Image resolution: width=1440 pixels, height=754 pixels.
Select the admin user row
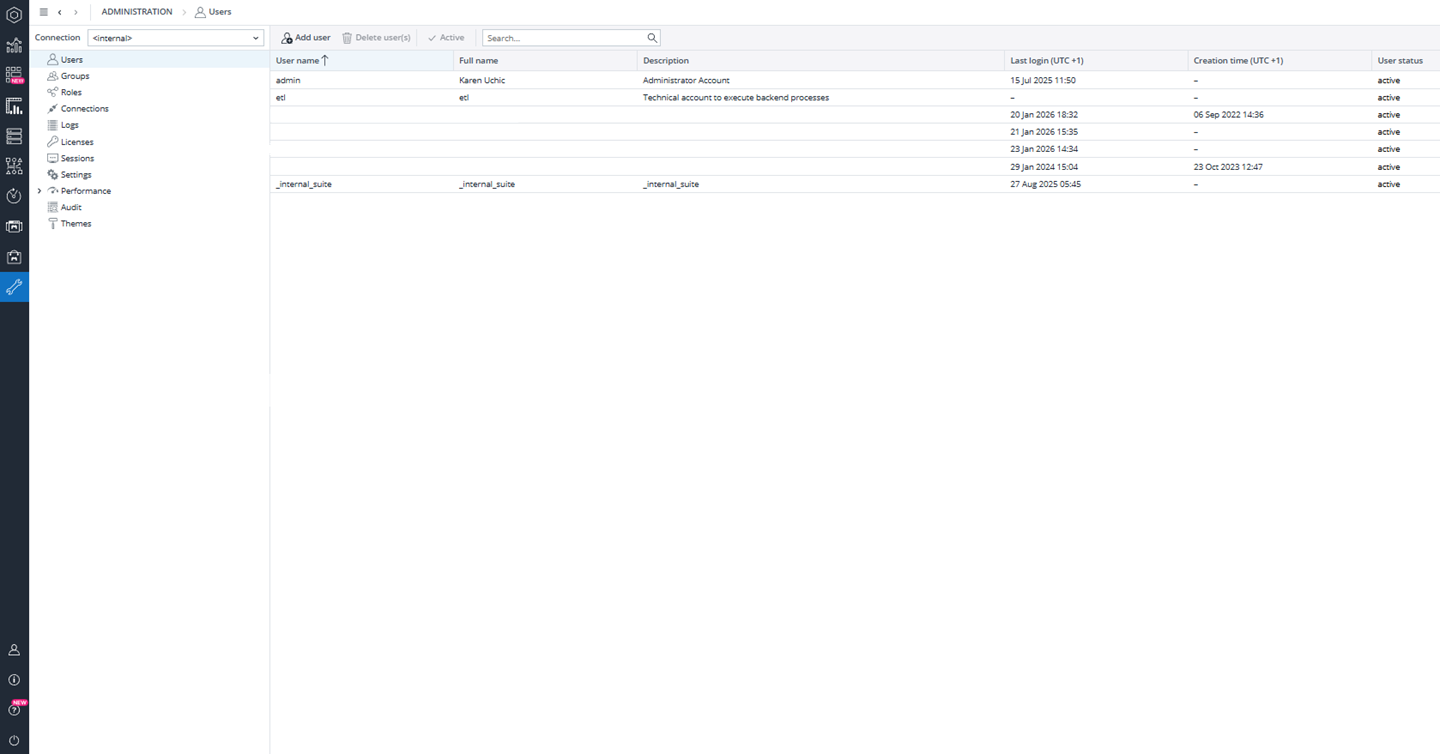pyautogui.click(x=288, y=80)
